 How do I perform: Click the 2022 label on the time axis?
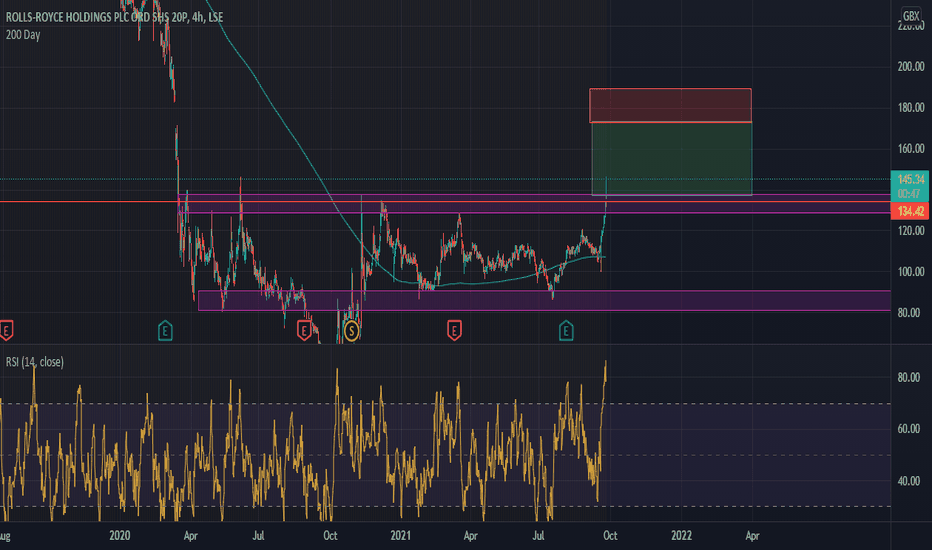click(x=681, y=536)
